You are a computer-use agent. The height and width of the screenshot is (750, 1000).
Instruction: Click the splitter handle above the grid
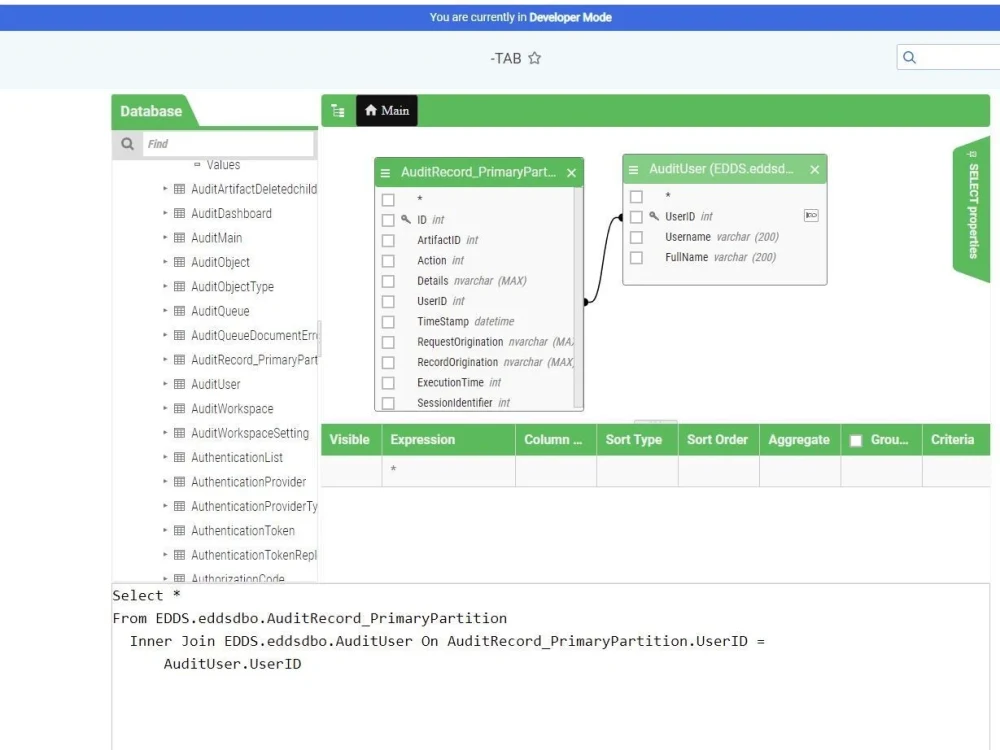pyautogui.click(x=656, y=422)
